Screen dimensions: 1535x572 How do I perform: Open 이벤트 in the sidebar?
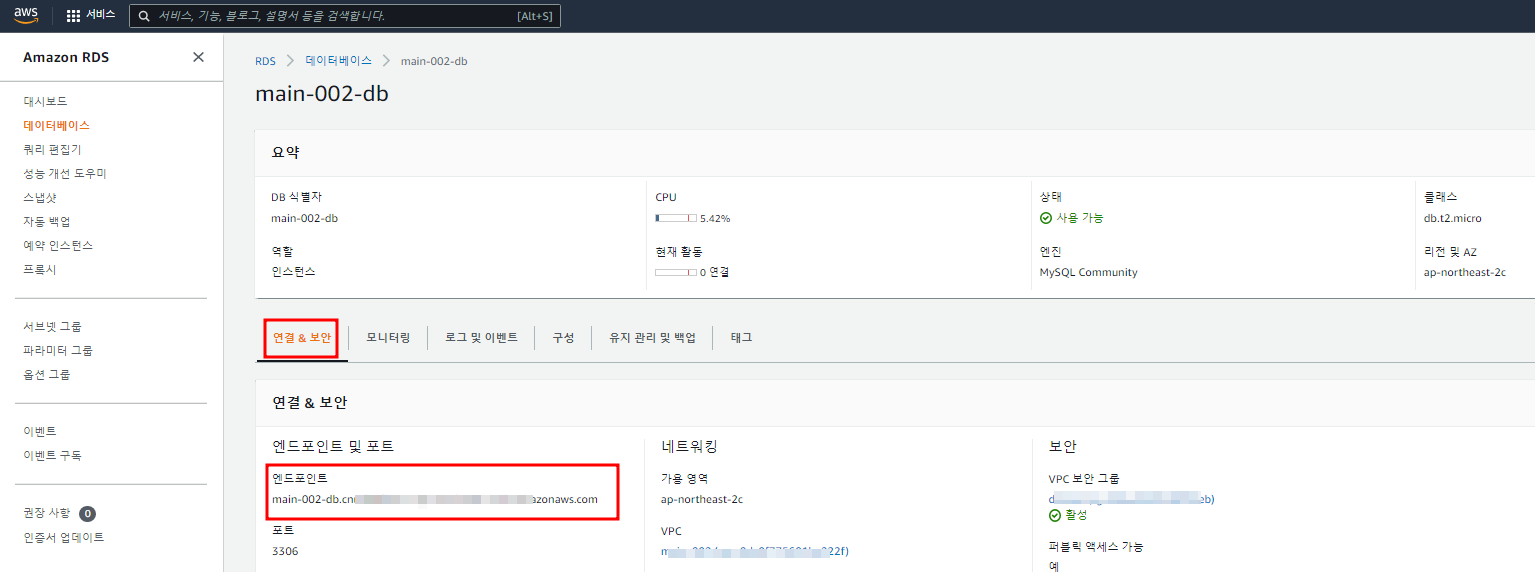click(x=40, y=431)
